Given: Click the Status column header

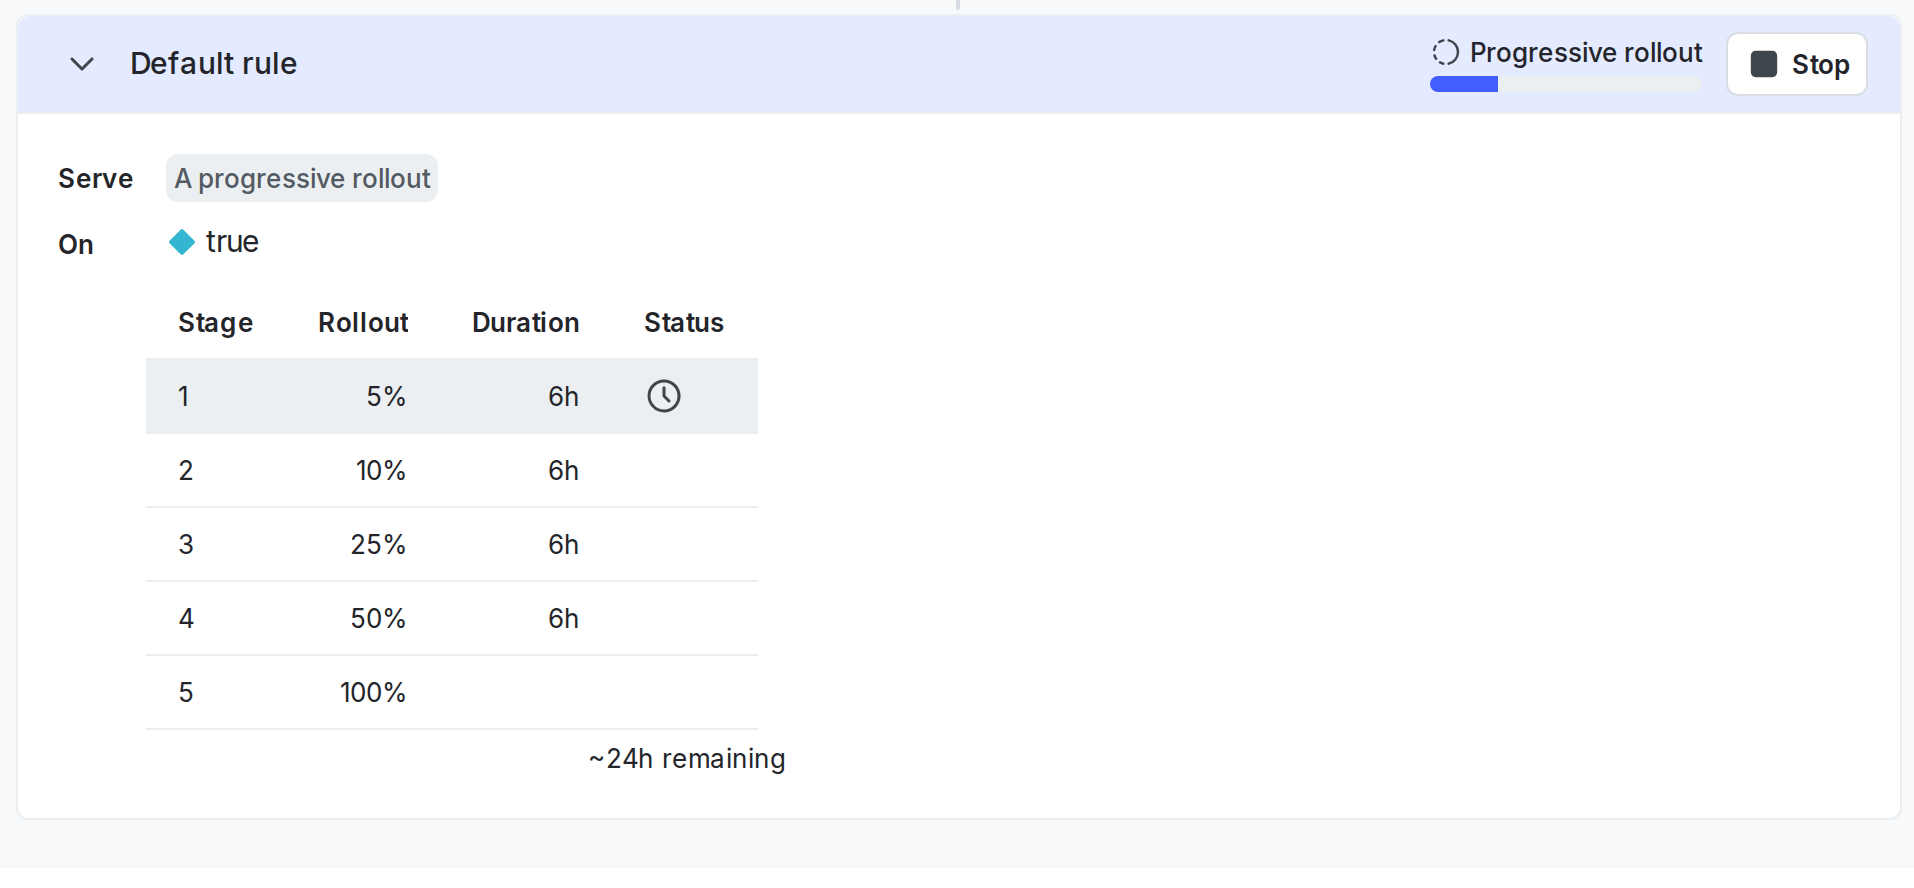Looking at the screenshot, I should tap(684, 322).
